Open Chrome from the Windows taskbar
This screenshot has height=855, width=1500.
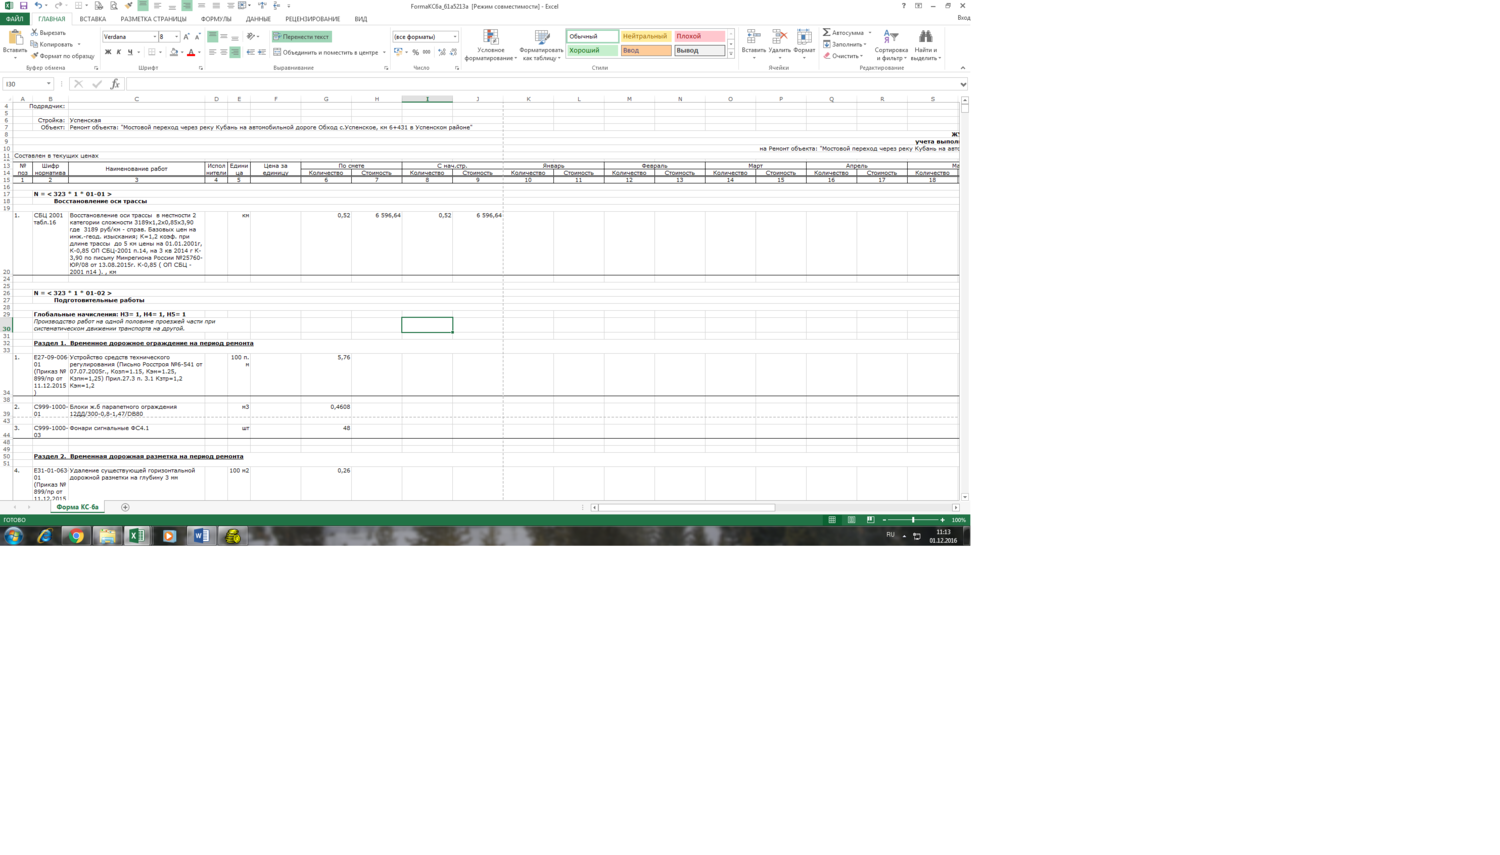pyautogui.click(x=76, y=536)
